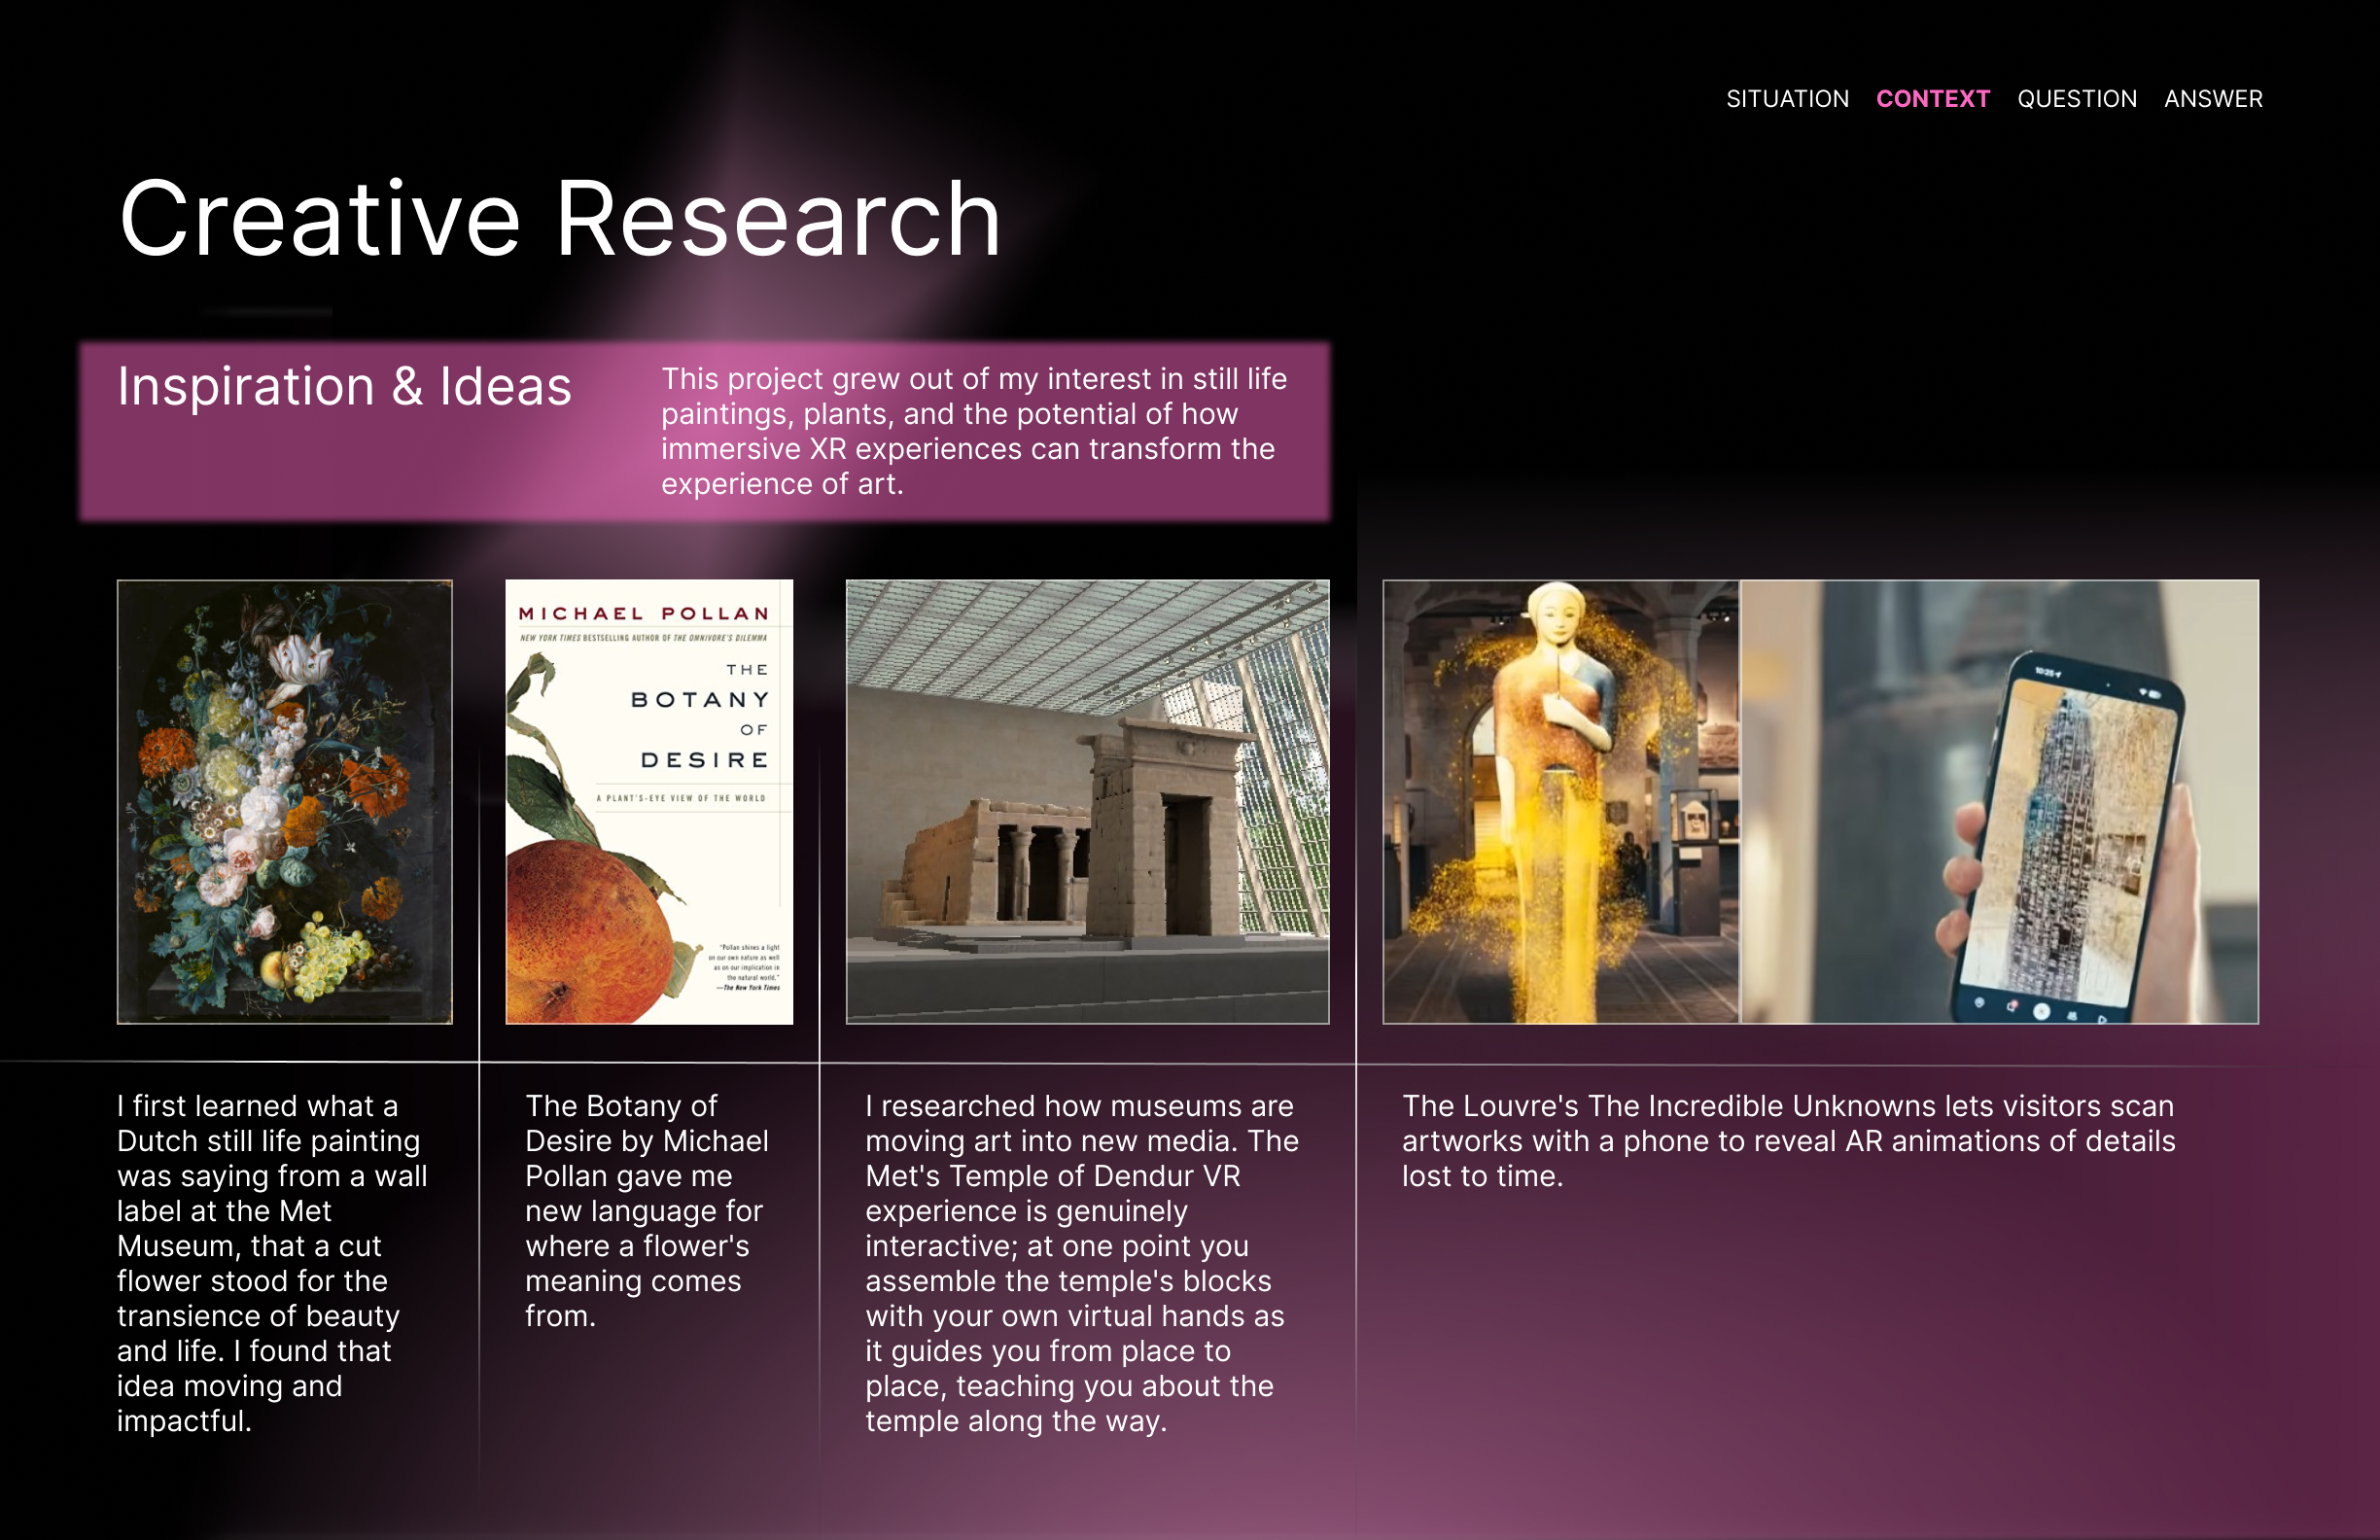Open the SITUATION section tab
Viewport: 2380px width, 1540px height.
(1787, 99)
